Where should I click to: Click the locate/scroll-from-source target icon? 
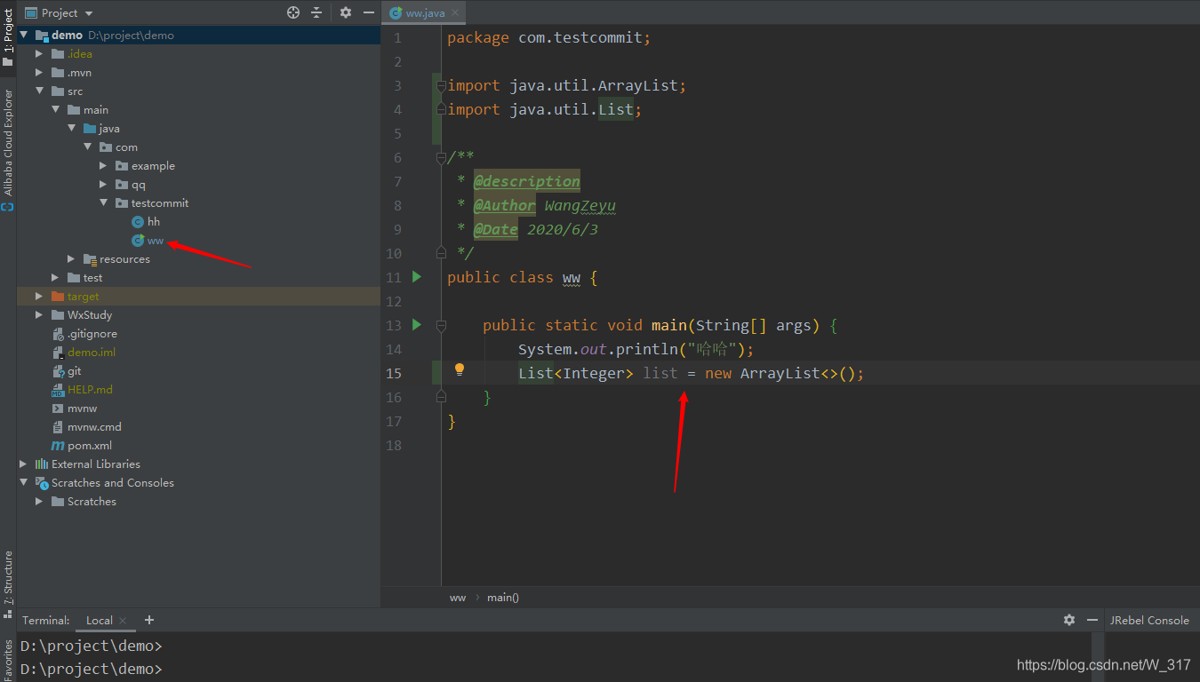tap(293, 13)
